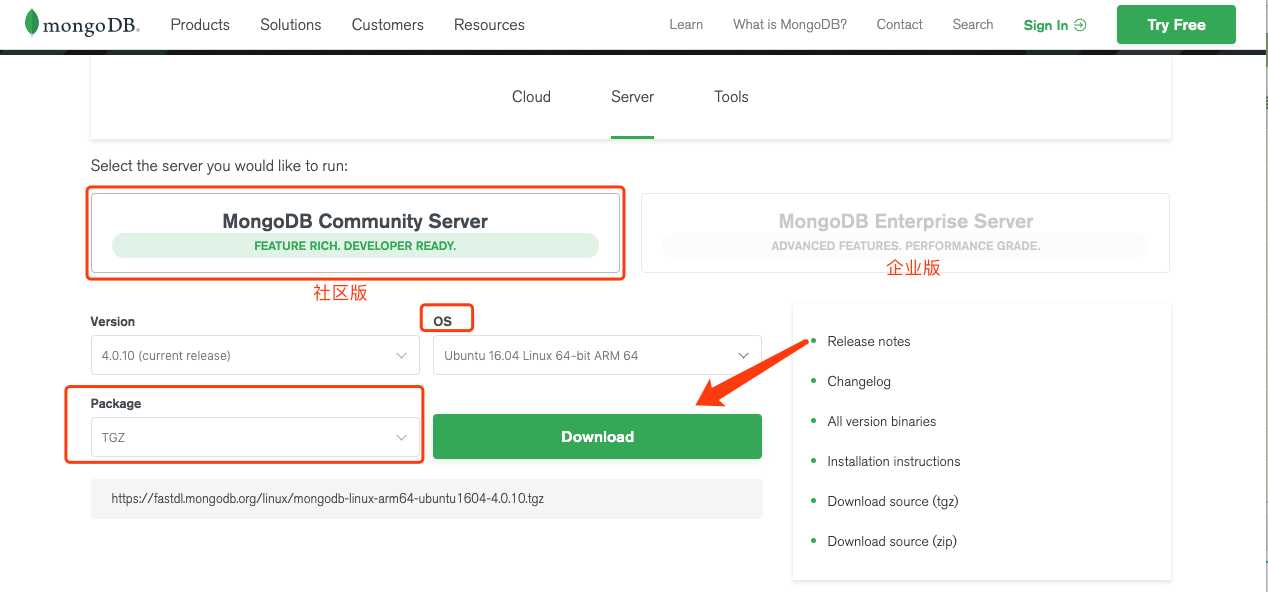Click the OS dropdown chevron arrow
Screen dimensions: 1268x592
point(743,356)
